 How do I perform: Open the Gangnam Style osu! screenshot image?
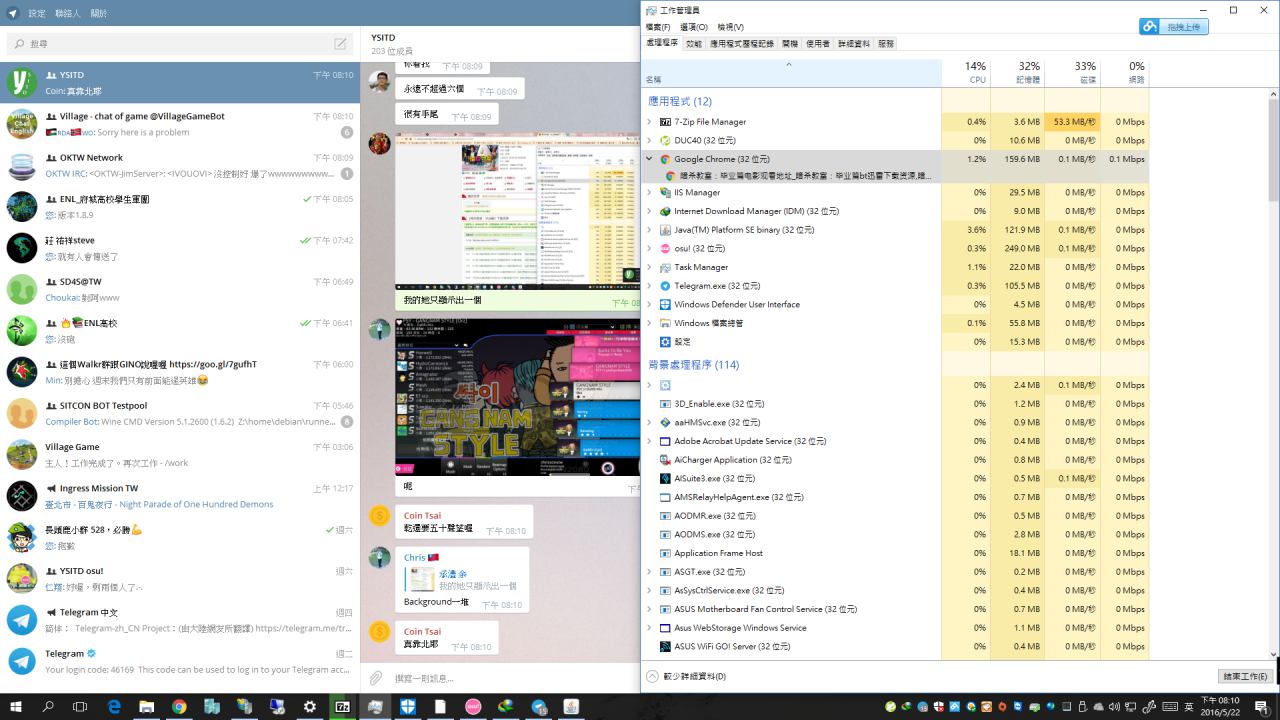[517, 396]
